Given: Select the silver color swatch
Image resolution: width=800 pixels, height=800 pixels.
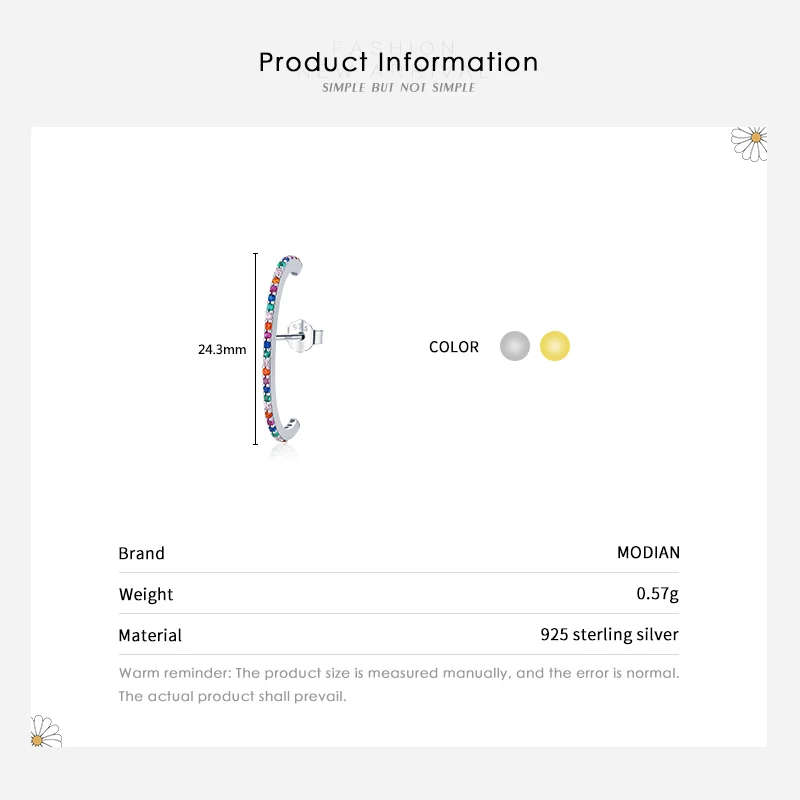Looking at the screenshot, I should [x=515, y=347].
